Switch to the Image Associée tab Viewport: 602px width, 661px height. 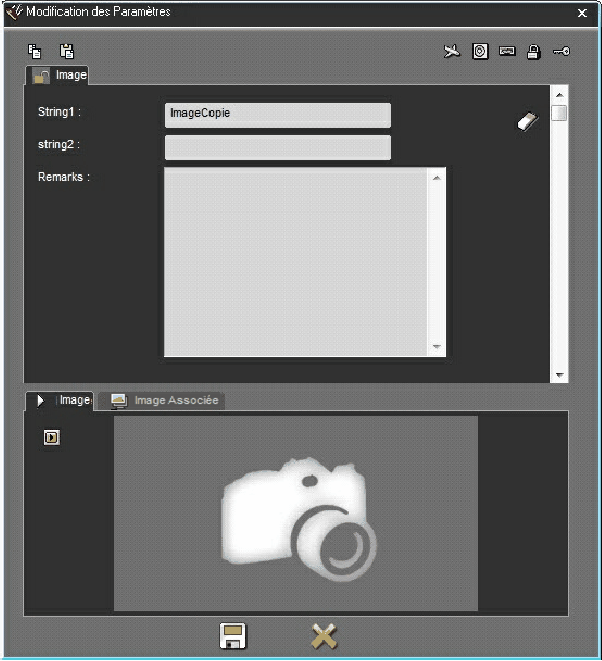[x=166, y=400]
